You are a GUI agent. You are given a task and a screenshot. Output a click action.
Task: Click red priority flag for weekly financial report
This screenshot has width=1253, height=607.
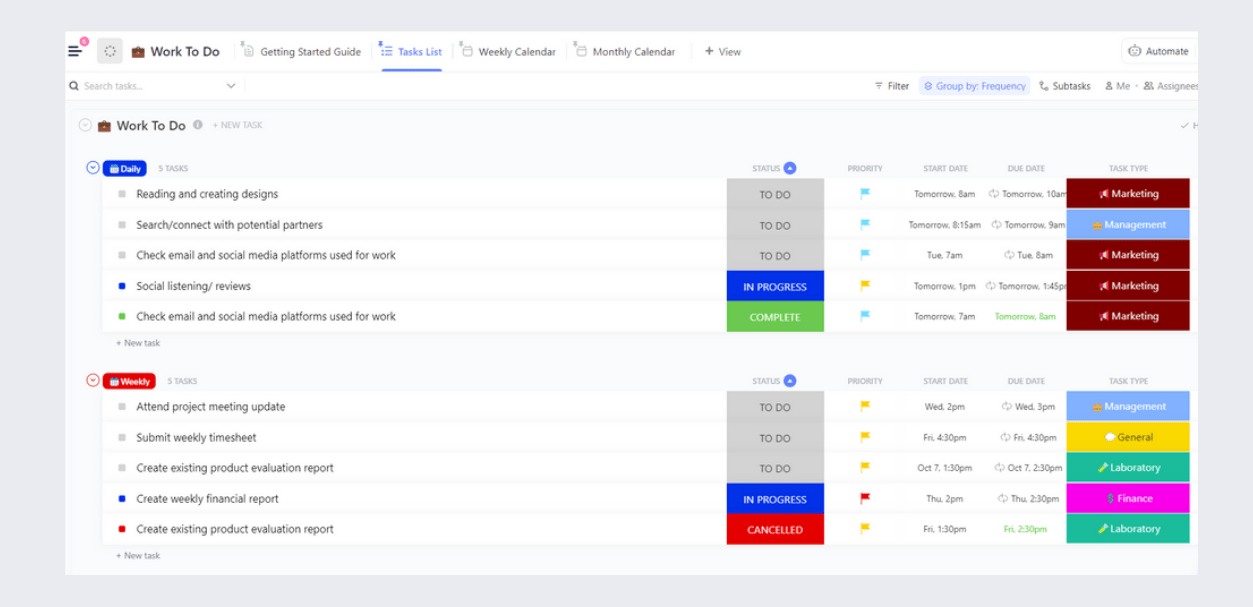[x=865, y=498]
